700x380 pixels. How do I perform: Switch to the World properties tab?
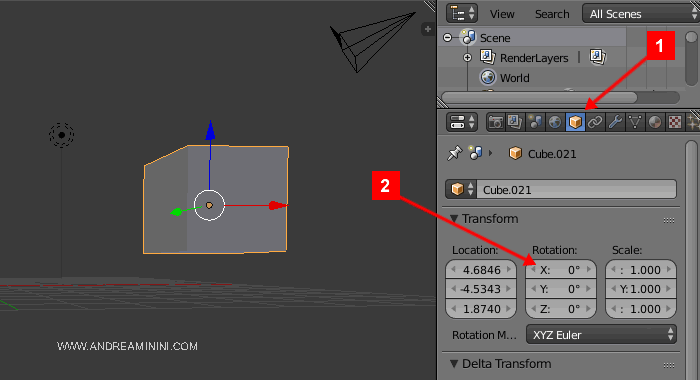tap(555, 122)
